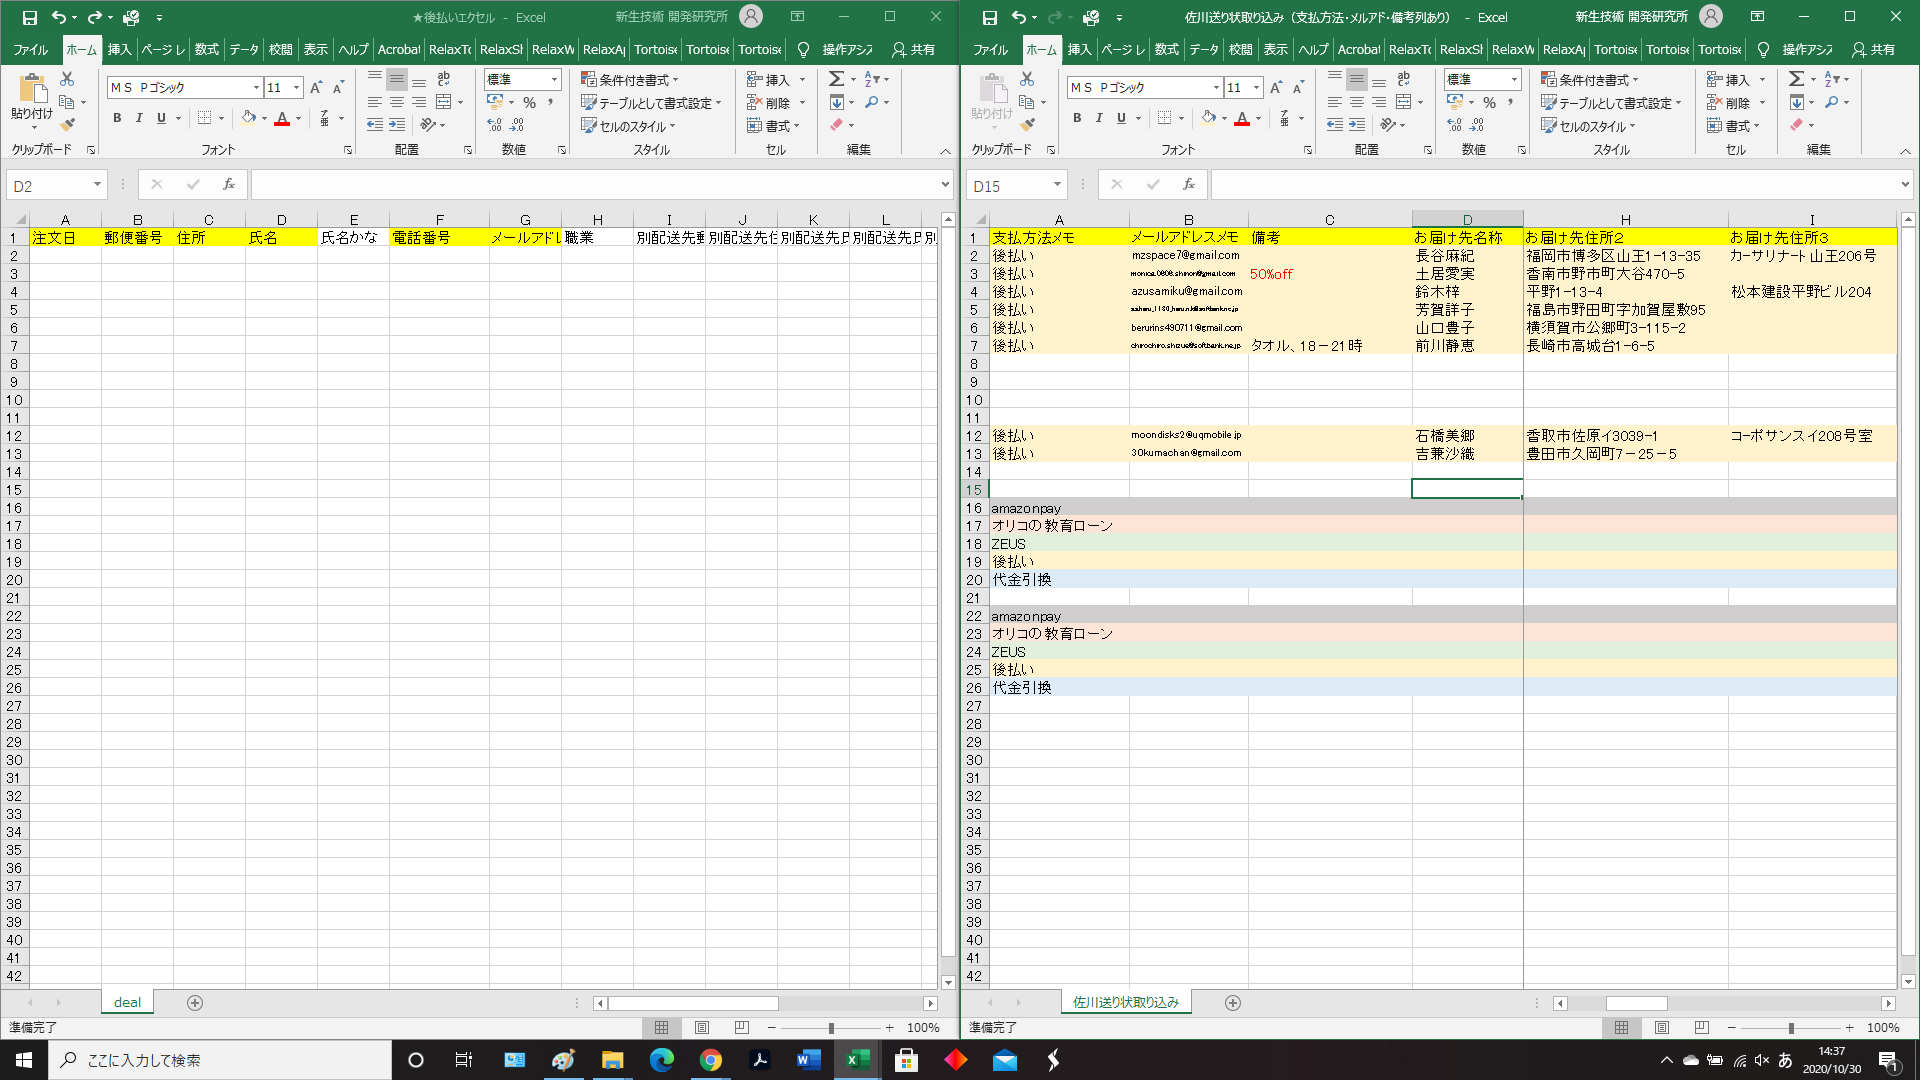Click format painter in the left window clipboard group
1920x1080 pixels.
tap(67, 125)
